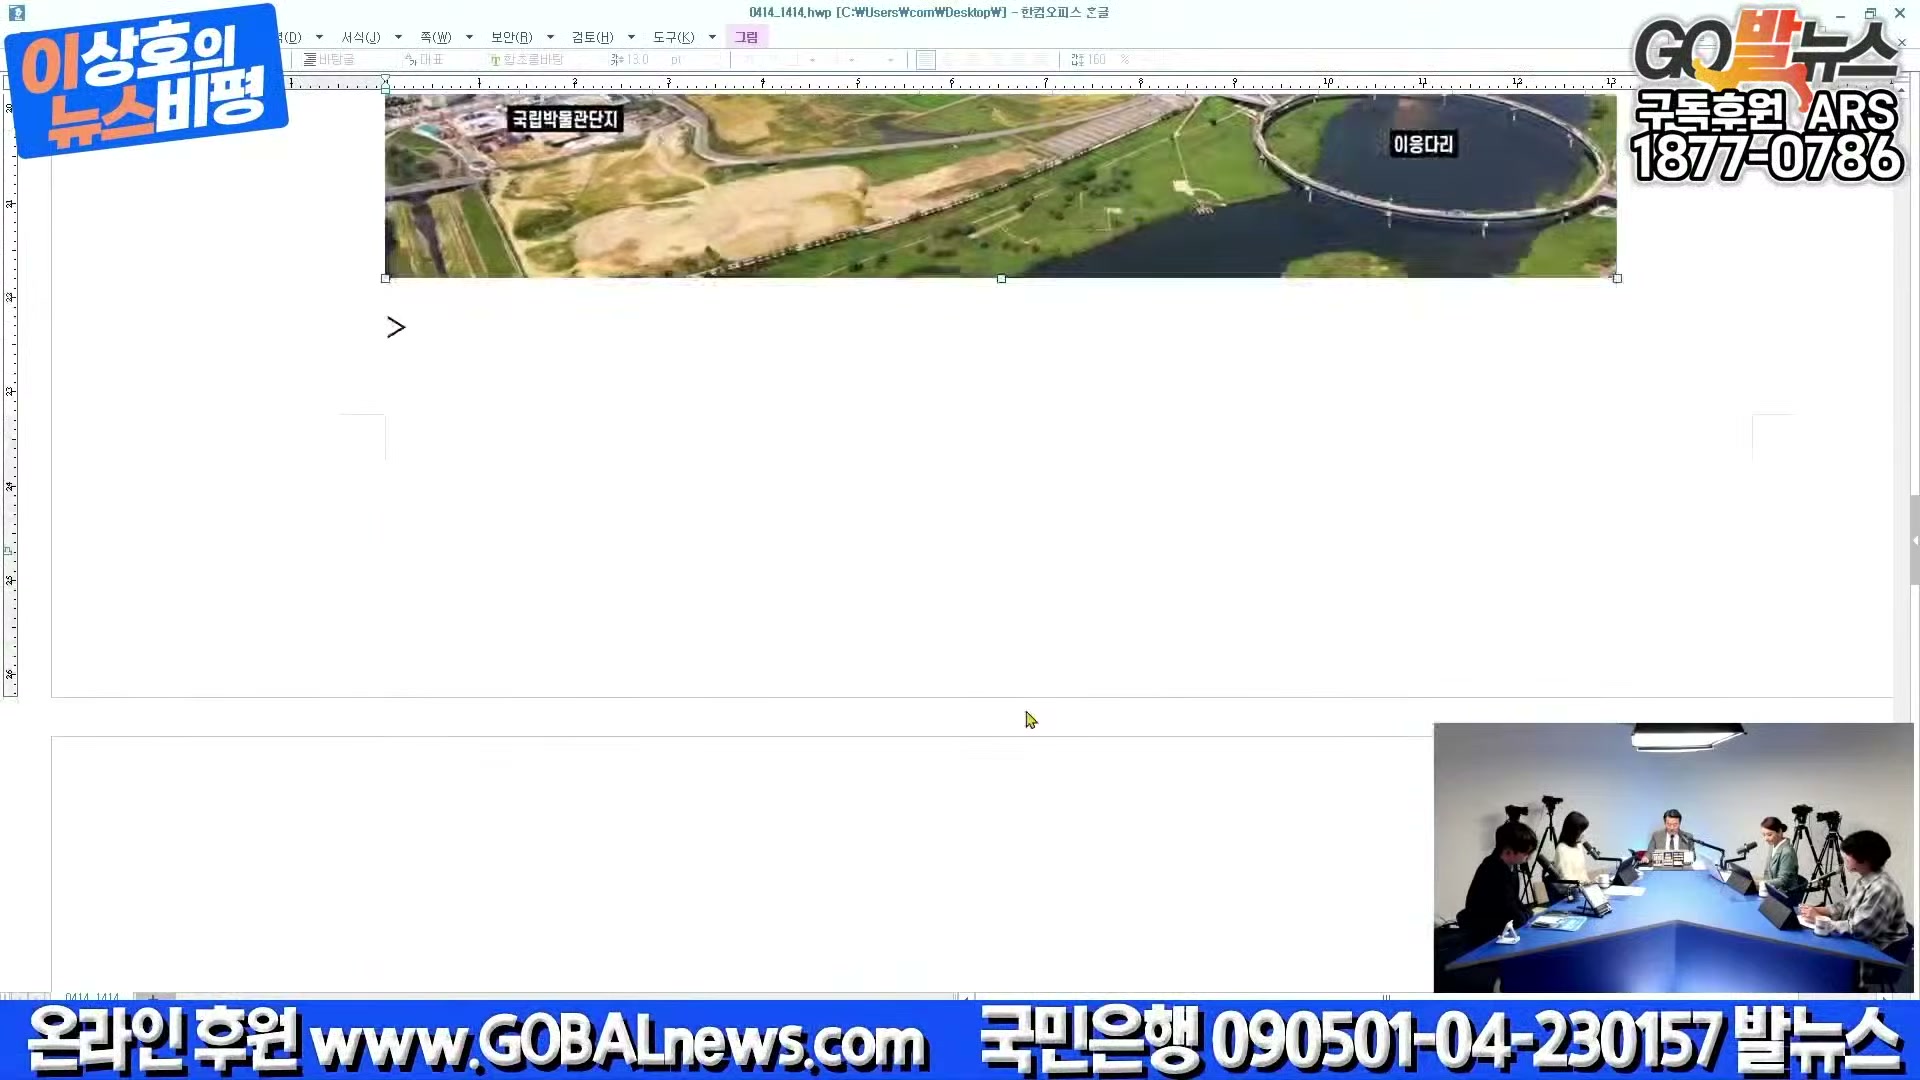The width and height of the screenshot is (1920, 1080).
Task: Click the image's bottom-right corner handle
Action: pyautogui.click(x=1617, y=279)
